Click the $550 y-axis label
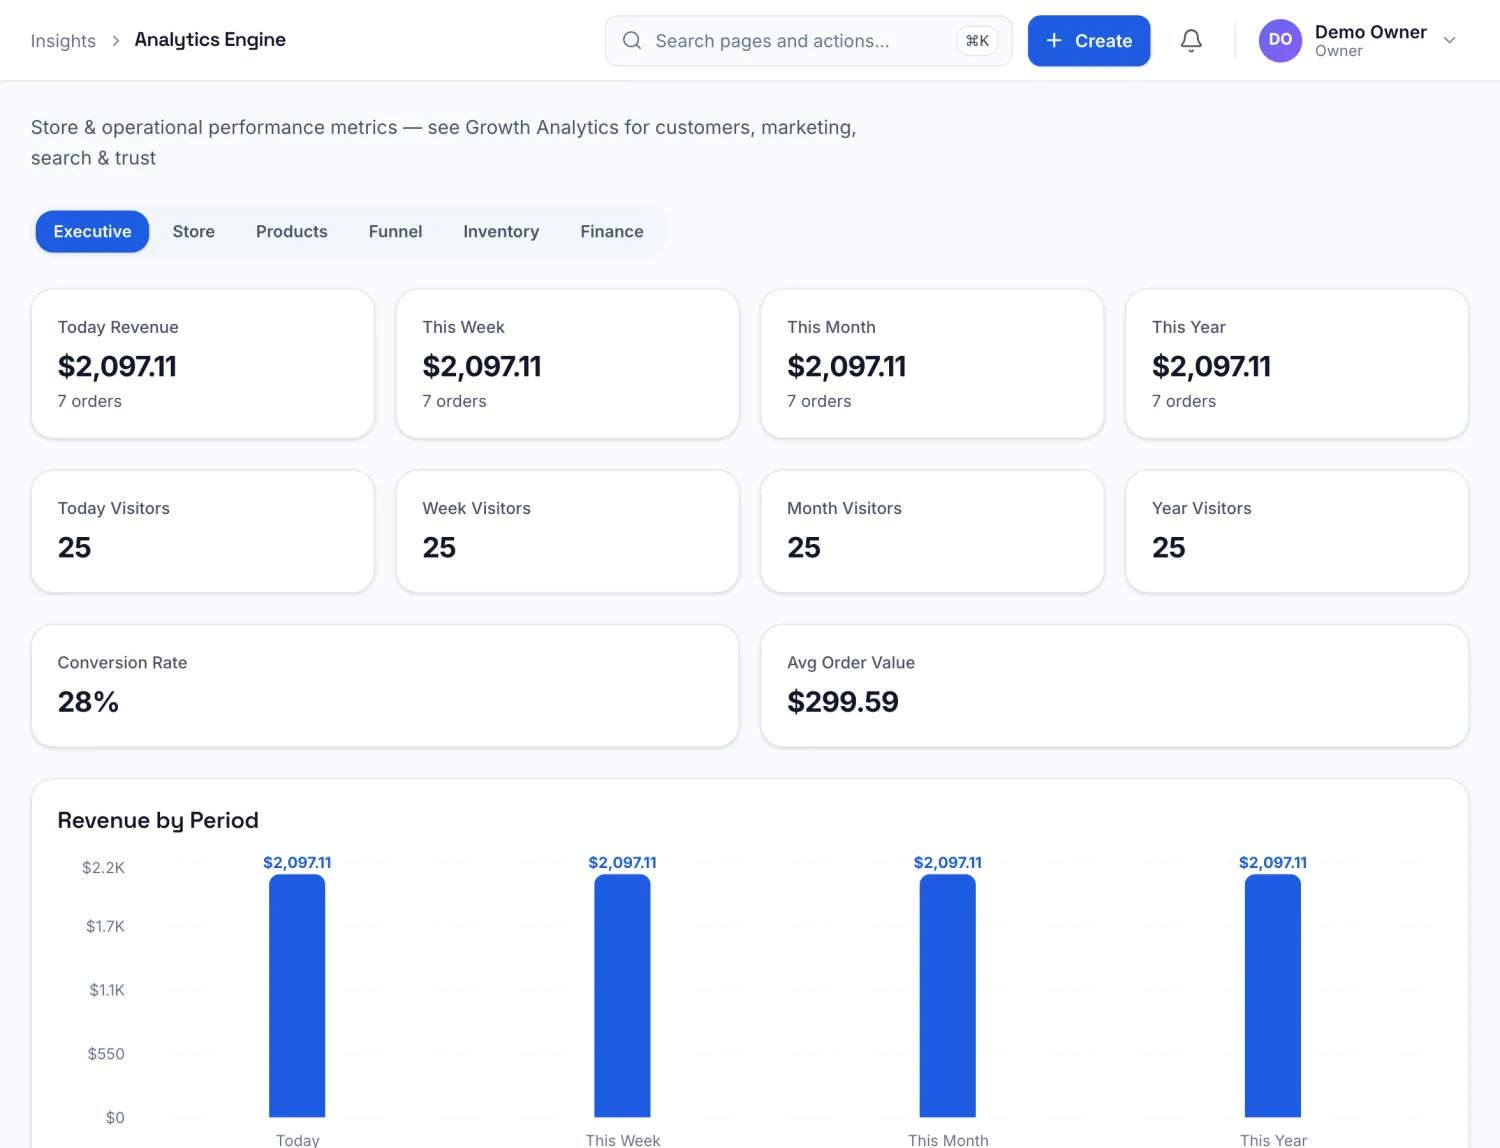 coord(106,1054)
